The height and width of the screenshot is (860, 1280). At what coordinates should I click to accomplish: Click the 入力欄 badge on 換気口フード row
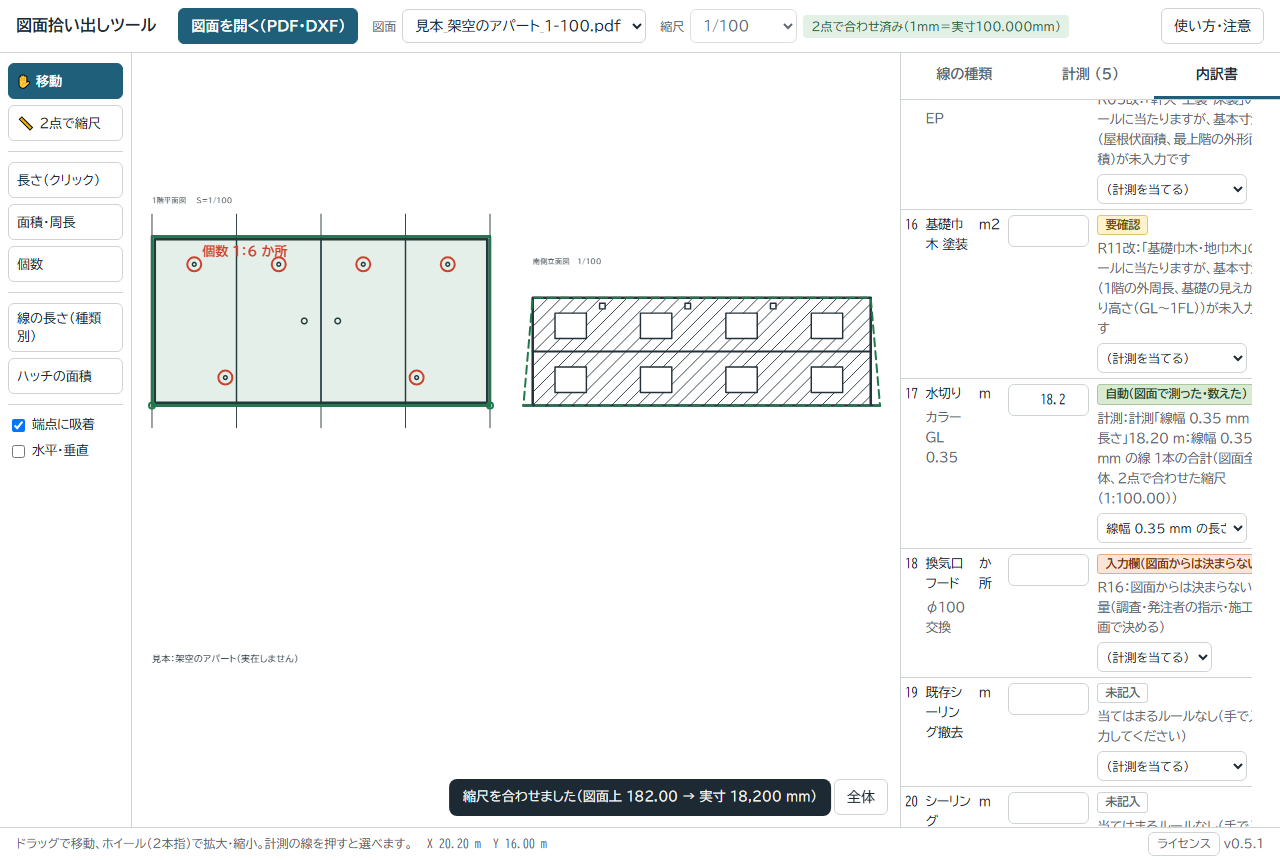pyautogui.click(x=1174, y=564)
